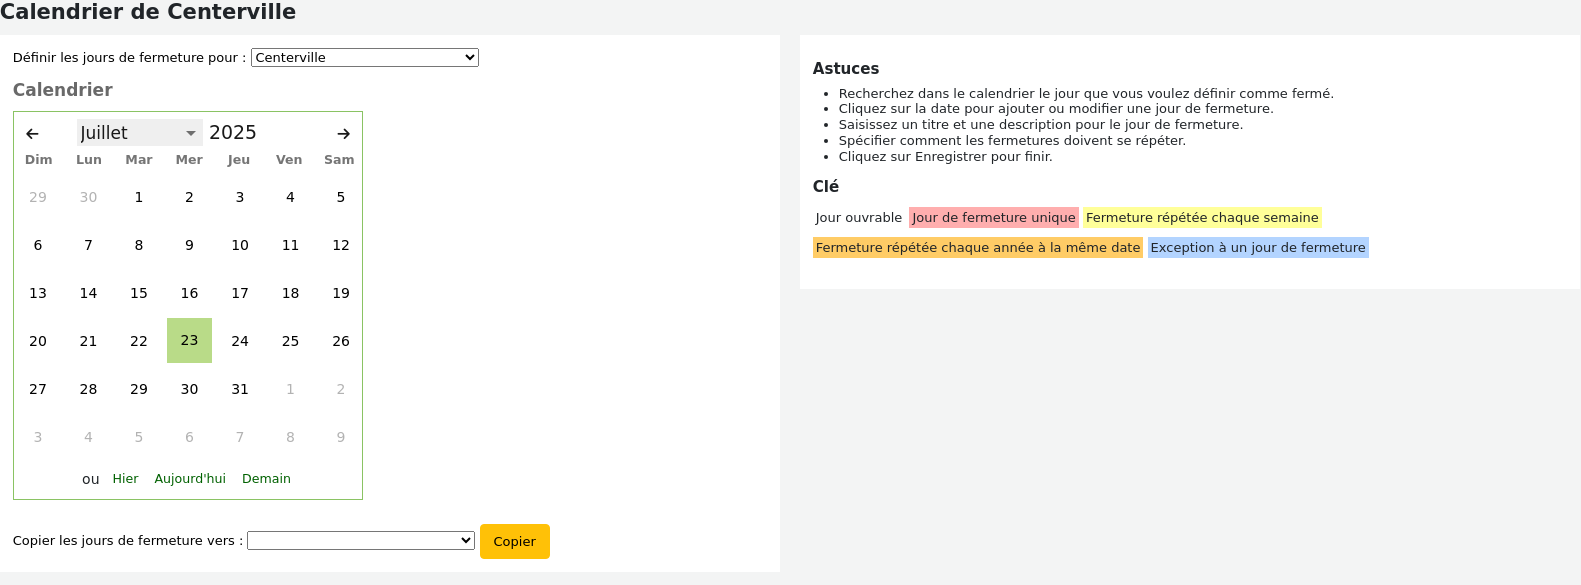This screenshot has height=585, width=1581.
Task: Click the yellow weekly repeated closure swatch
Action: (1201, 218)
